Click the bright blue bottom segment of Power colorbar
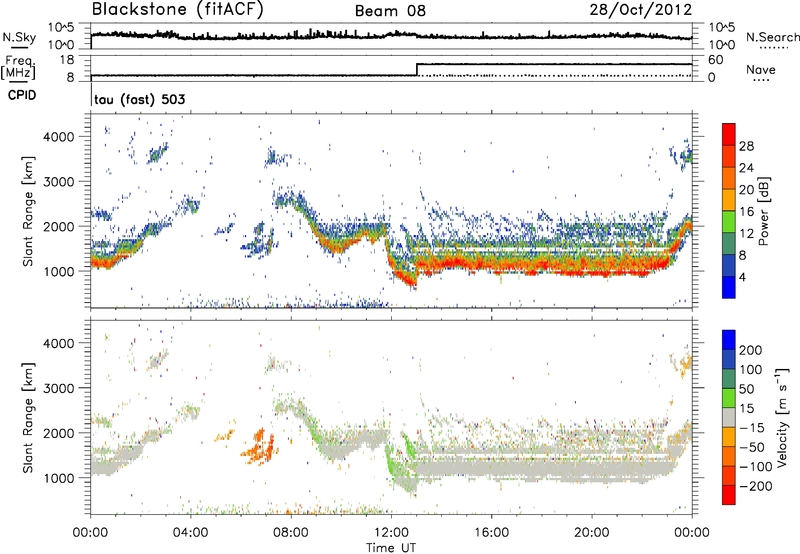Screen dimensions: 800x554 pos(729,288)
